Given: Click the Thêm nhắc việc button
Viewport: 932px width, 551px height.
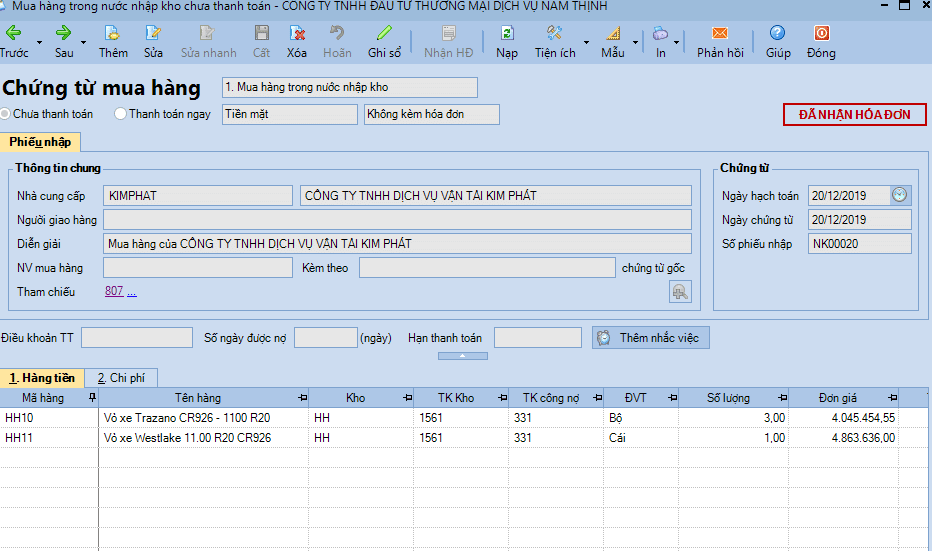Looking at the screenshot, I should (650, 338).
